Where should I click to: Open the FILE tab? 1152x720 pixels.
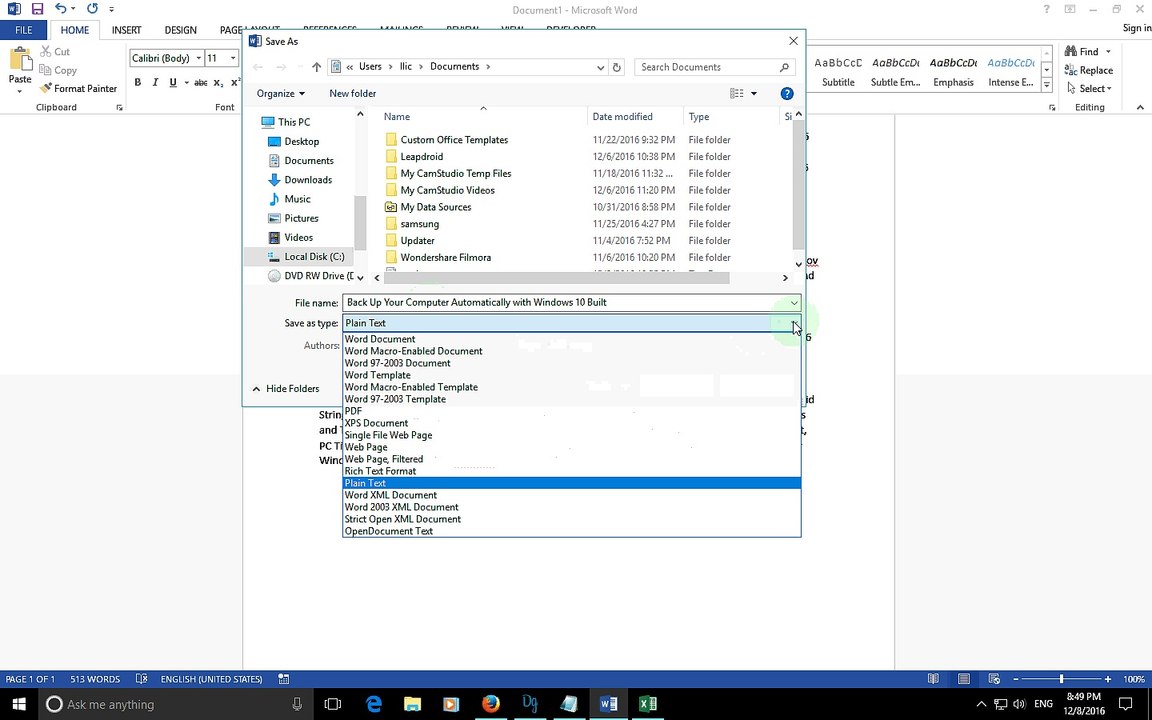(x=24, y=30)
